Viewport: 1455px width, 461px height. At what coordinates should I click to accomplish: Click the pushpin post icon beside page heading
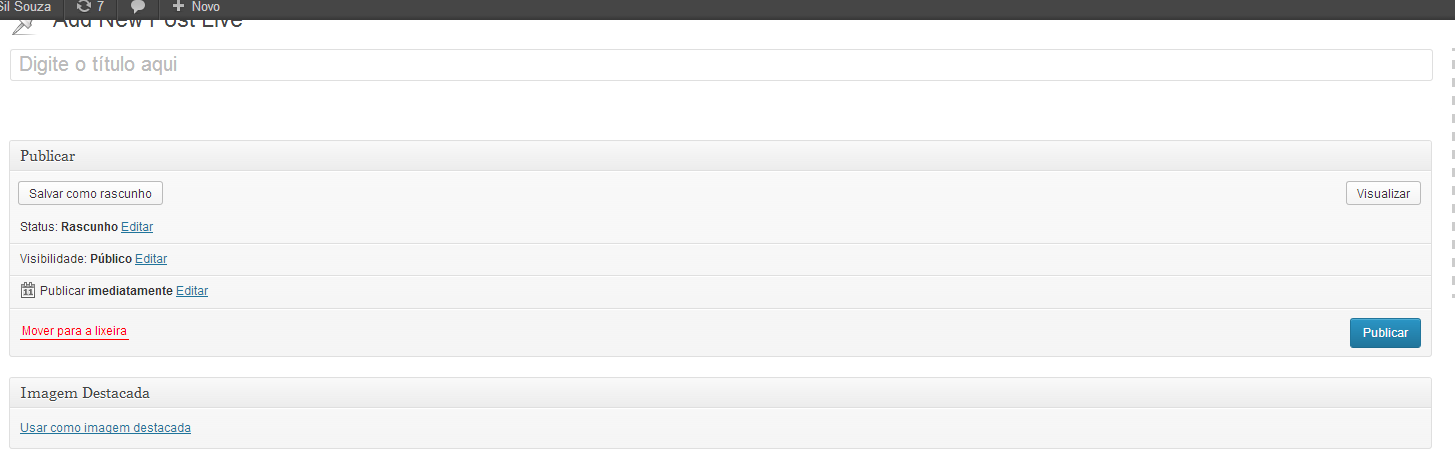point(23,26)
